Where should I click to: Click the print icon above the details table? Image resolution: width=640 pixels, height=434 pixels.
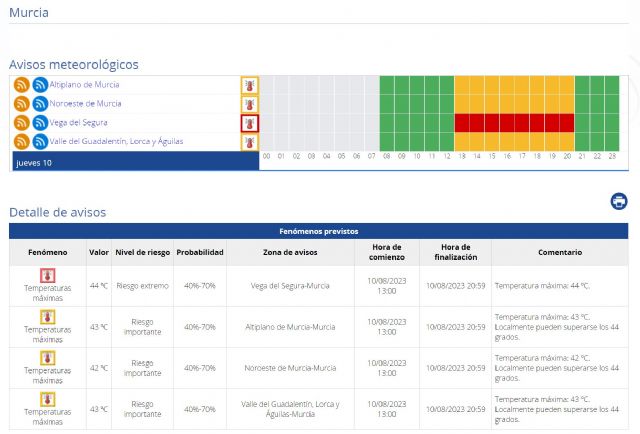[x=618, y=202]
